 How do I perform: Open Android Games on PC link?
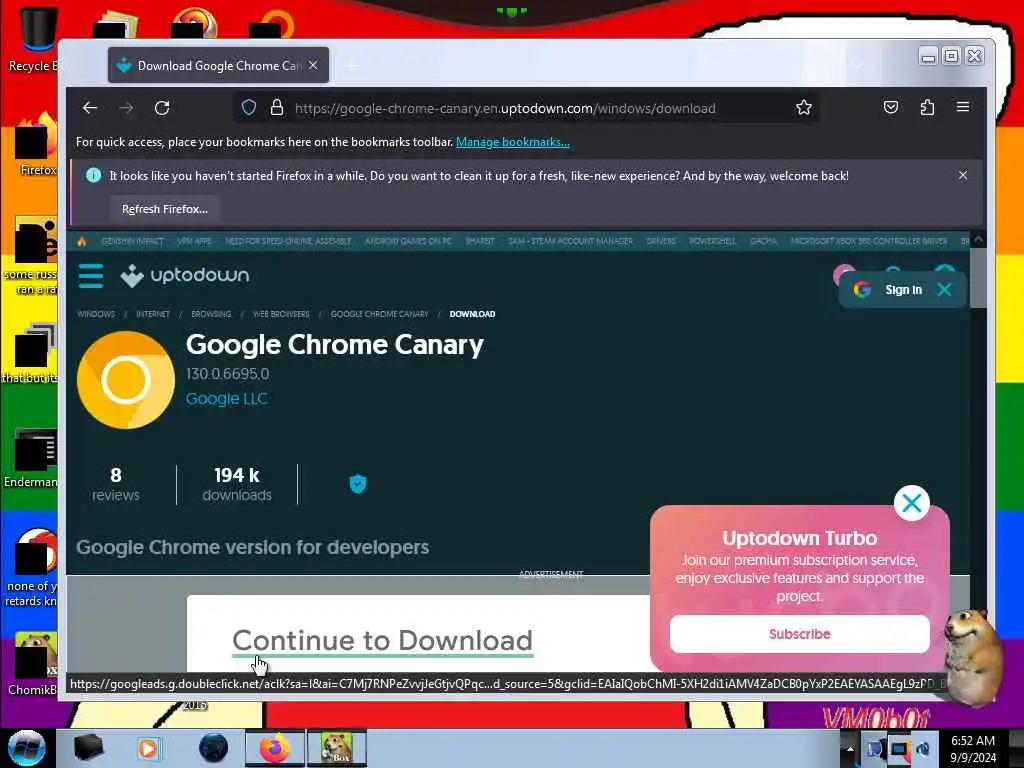click(x=408, y=241)
